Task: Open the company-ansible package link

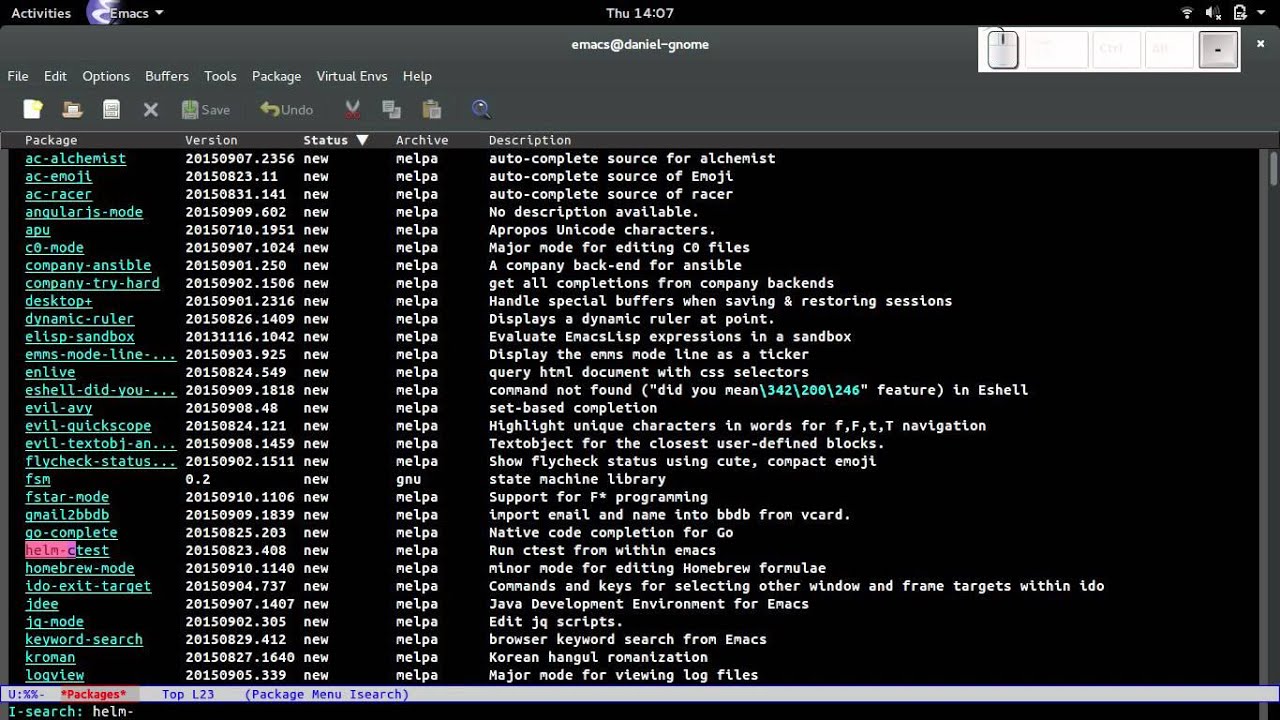Action: point(88,265)
